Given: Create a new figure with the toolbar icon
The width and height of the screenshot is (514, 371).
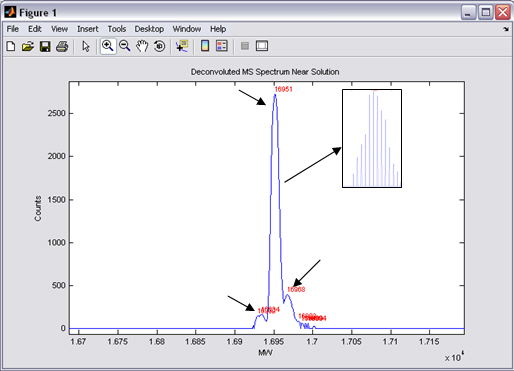Looking at the screenshot, I should (x=11, y=46).
